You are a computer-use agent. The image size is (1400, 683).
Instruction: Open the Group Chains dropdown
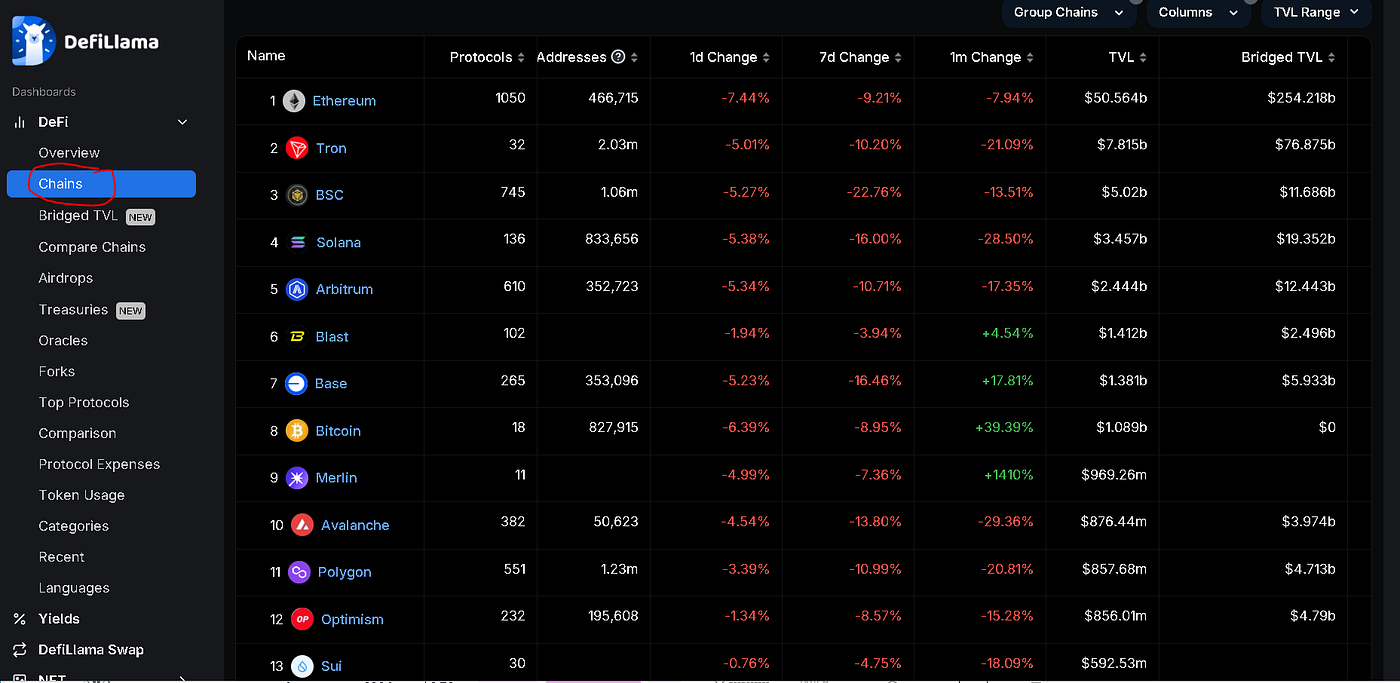tap(1068, 12)
